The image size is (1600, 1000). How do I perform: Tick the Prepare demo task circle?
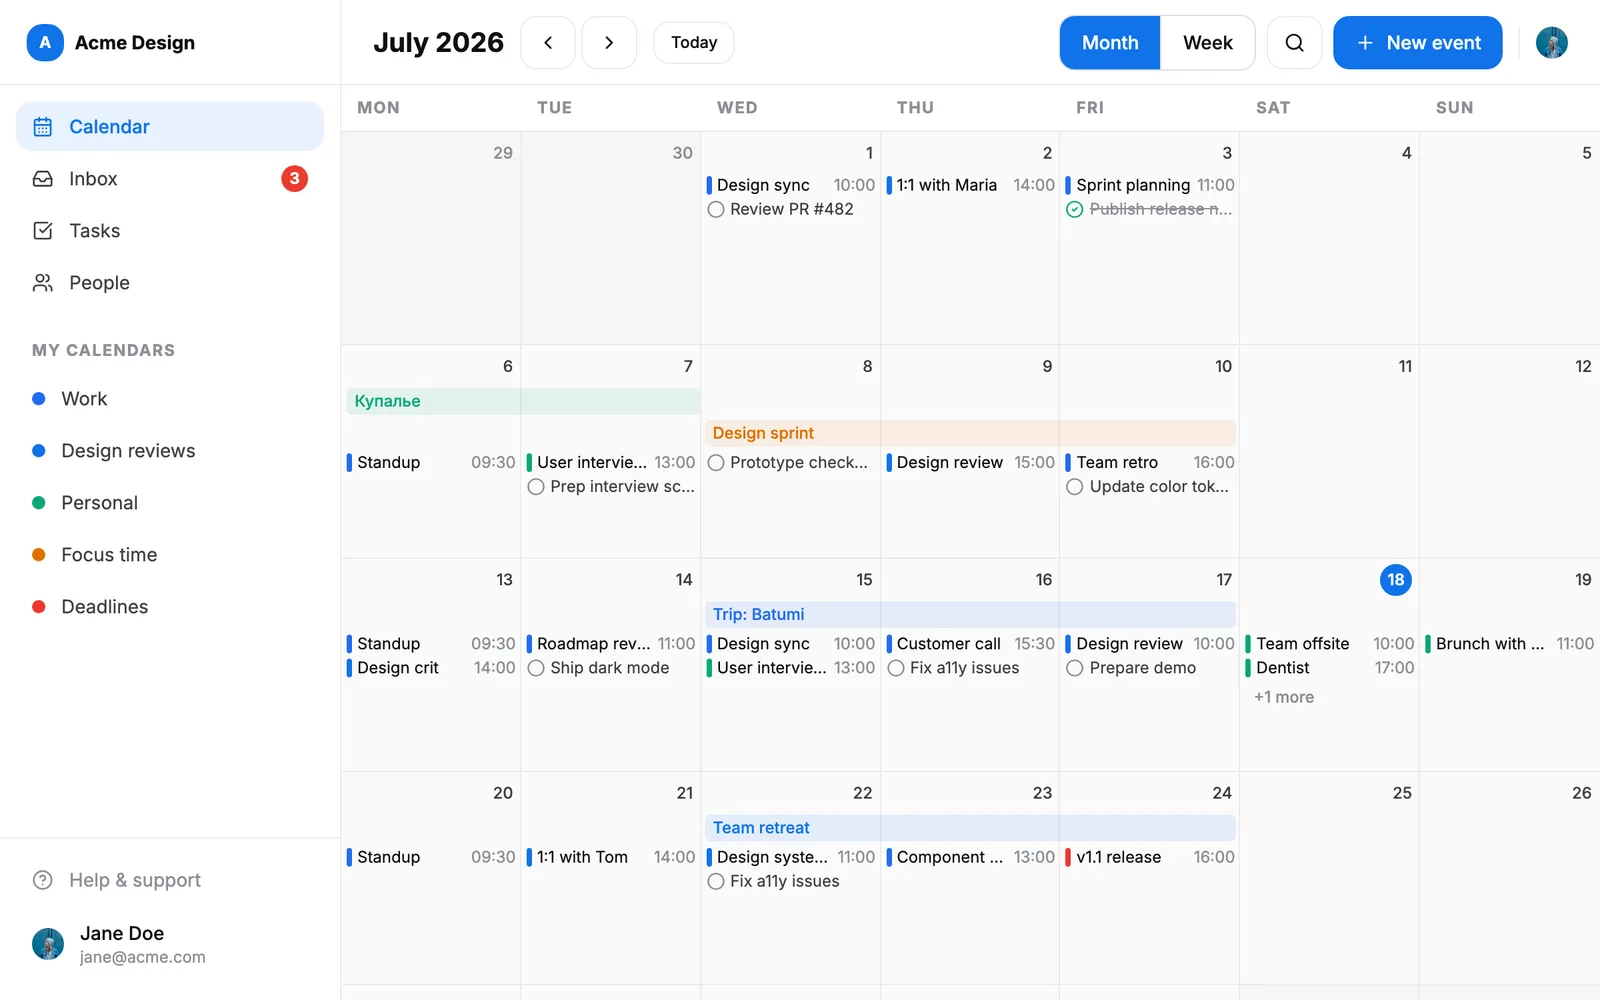click(1075, 668)
